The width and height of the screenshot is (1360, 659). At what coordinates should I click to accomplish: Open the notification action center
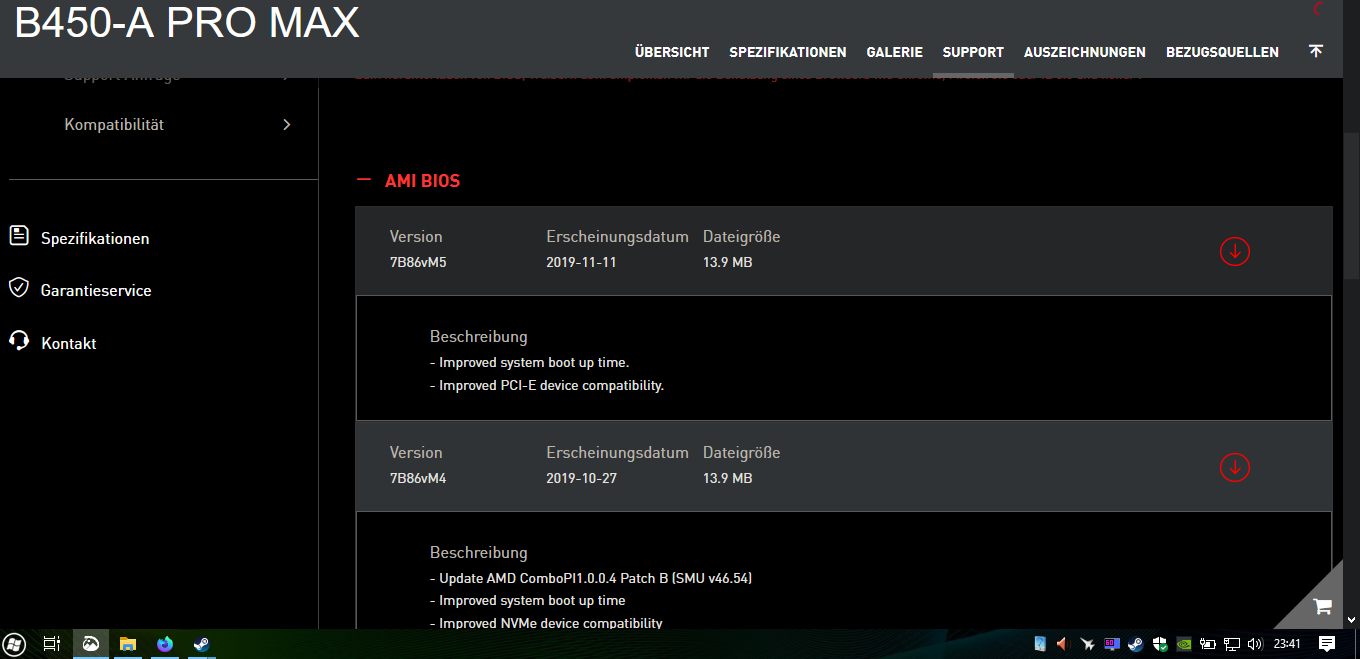[1327, 643]
